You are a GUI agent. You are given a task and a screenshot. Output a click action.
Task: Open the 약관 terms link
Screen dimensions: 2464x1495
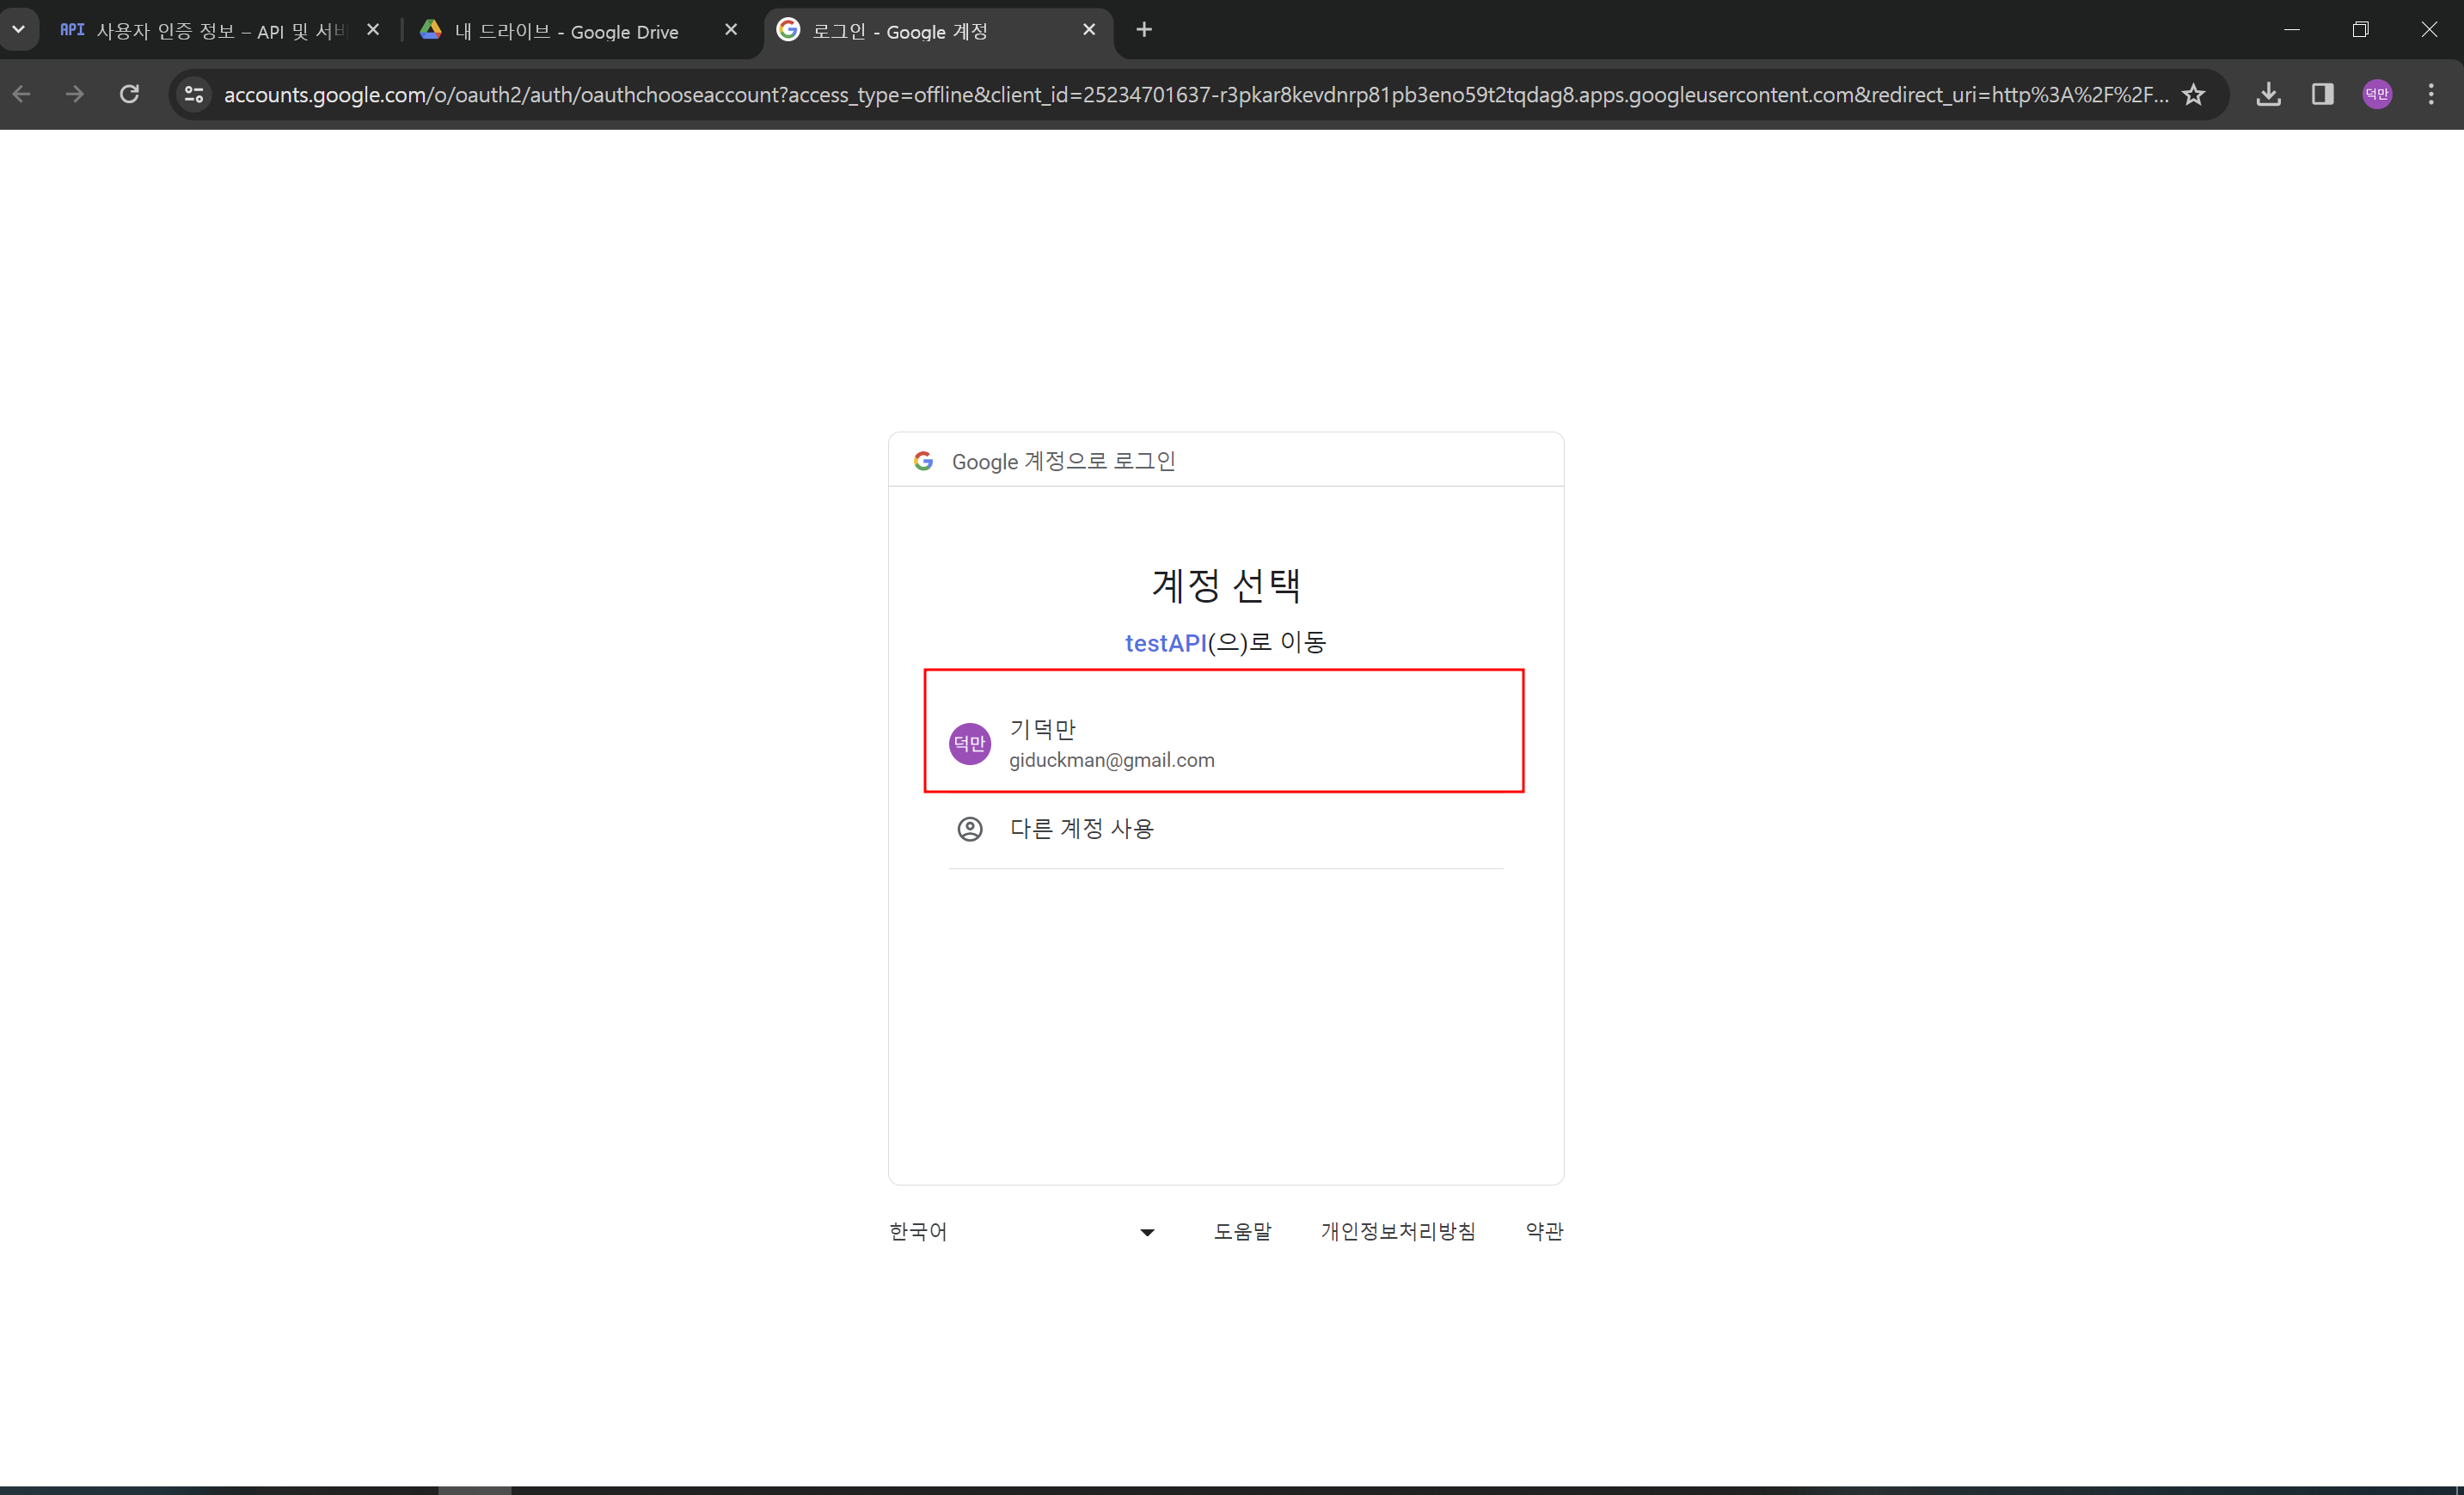(x=1543, y=1231)
